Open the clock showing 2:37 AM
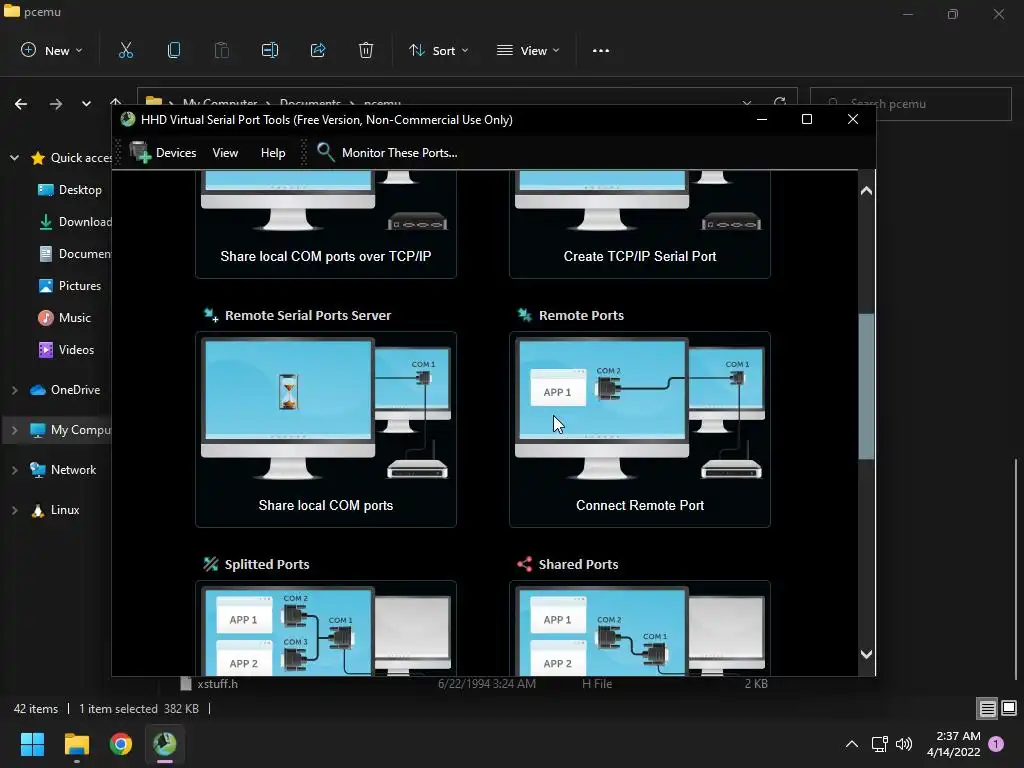 (953, 744)
